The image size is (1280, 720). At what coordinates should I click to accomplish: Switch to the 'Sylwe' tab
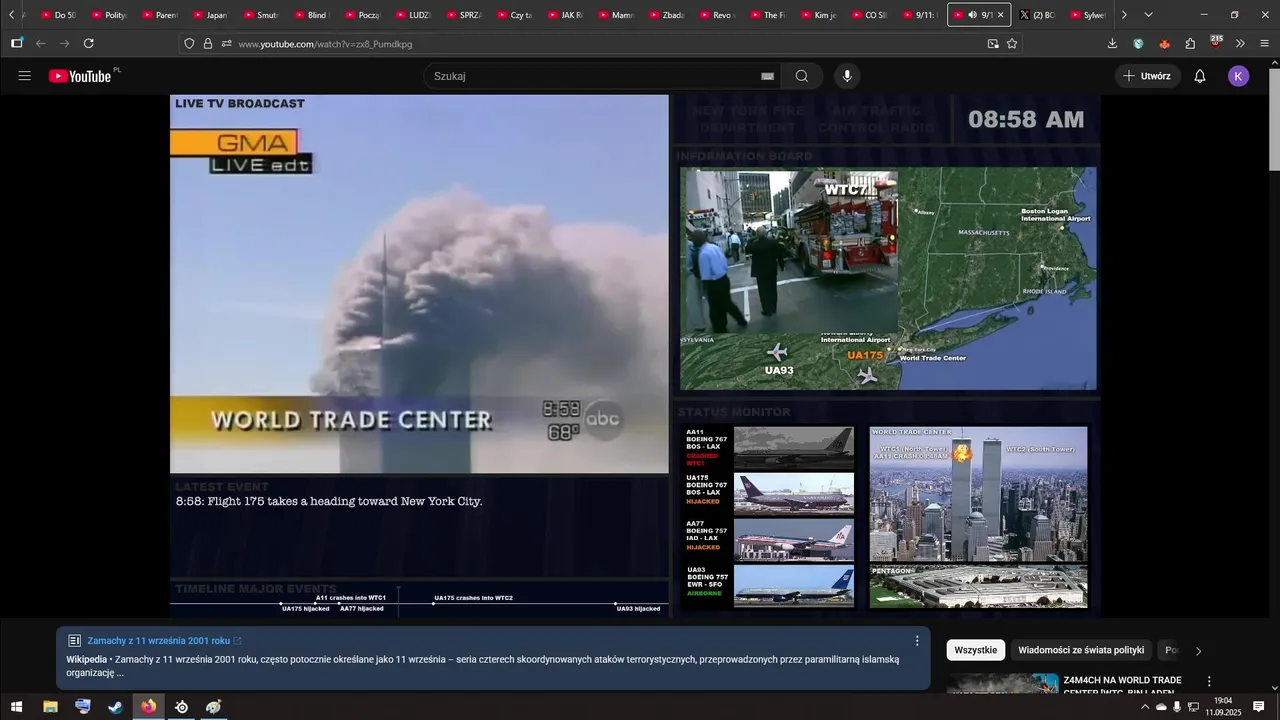coord(1088,15)
